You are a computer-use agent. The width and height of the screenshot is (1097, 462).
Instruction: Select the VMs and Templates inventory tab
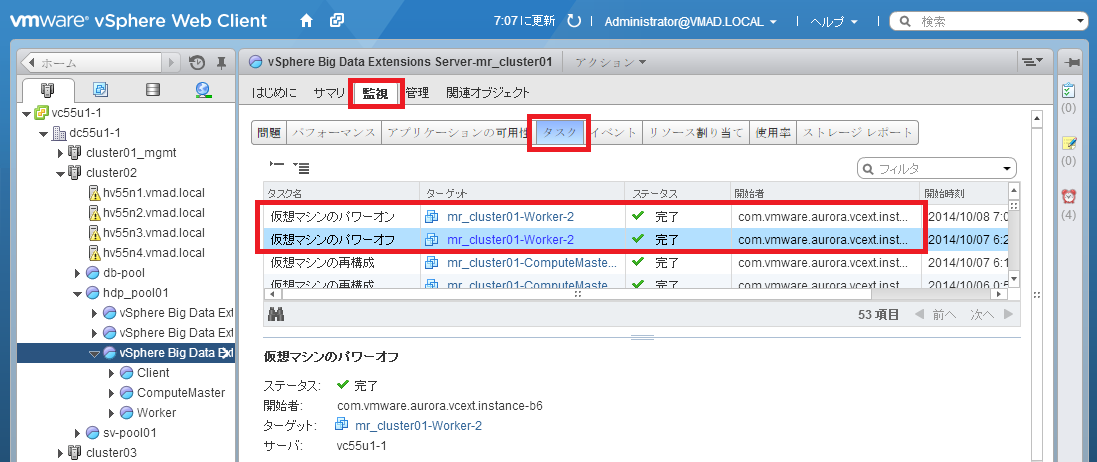[x=101, y=89]
